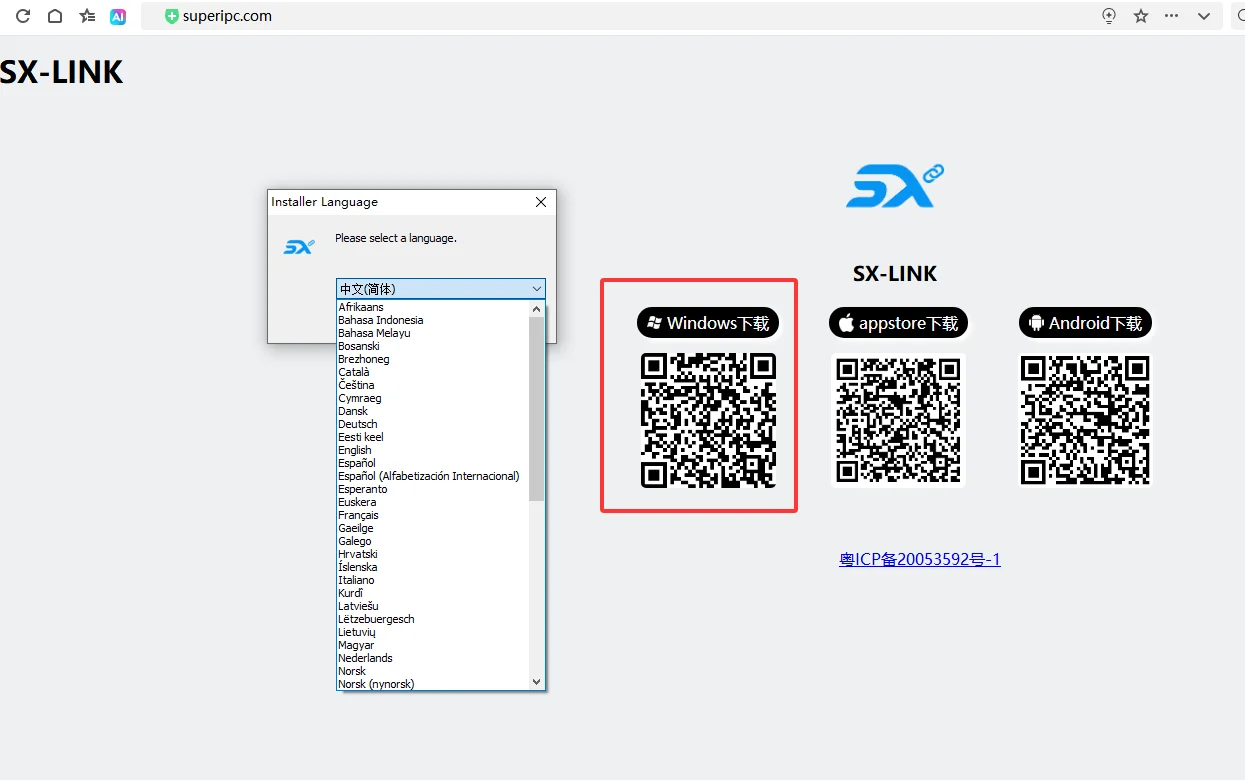The height and width of the screenshot is (780, 1245).
Task: Collapse the 中文(简体) language combo box
Action: pyautogui.click(x=441, y=289)
